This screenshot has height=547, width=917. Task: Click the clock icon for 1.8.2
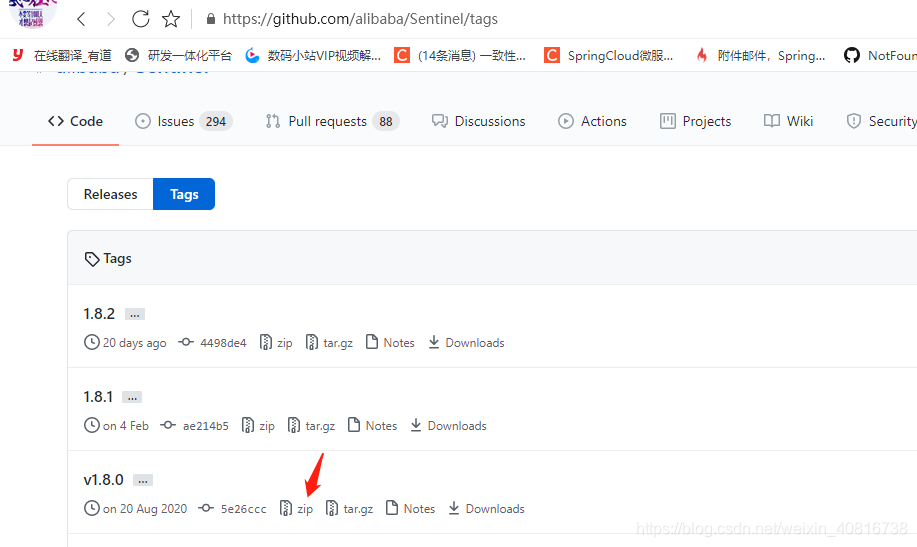(92, 342)
